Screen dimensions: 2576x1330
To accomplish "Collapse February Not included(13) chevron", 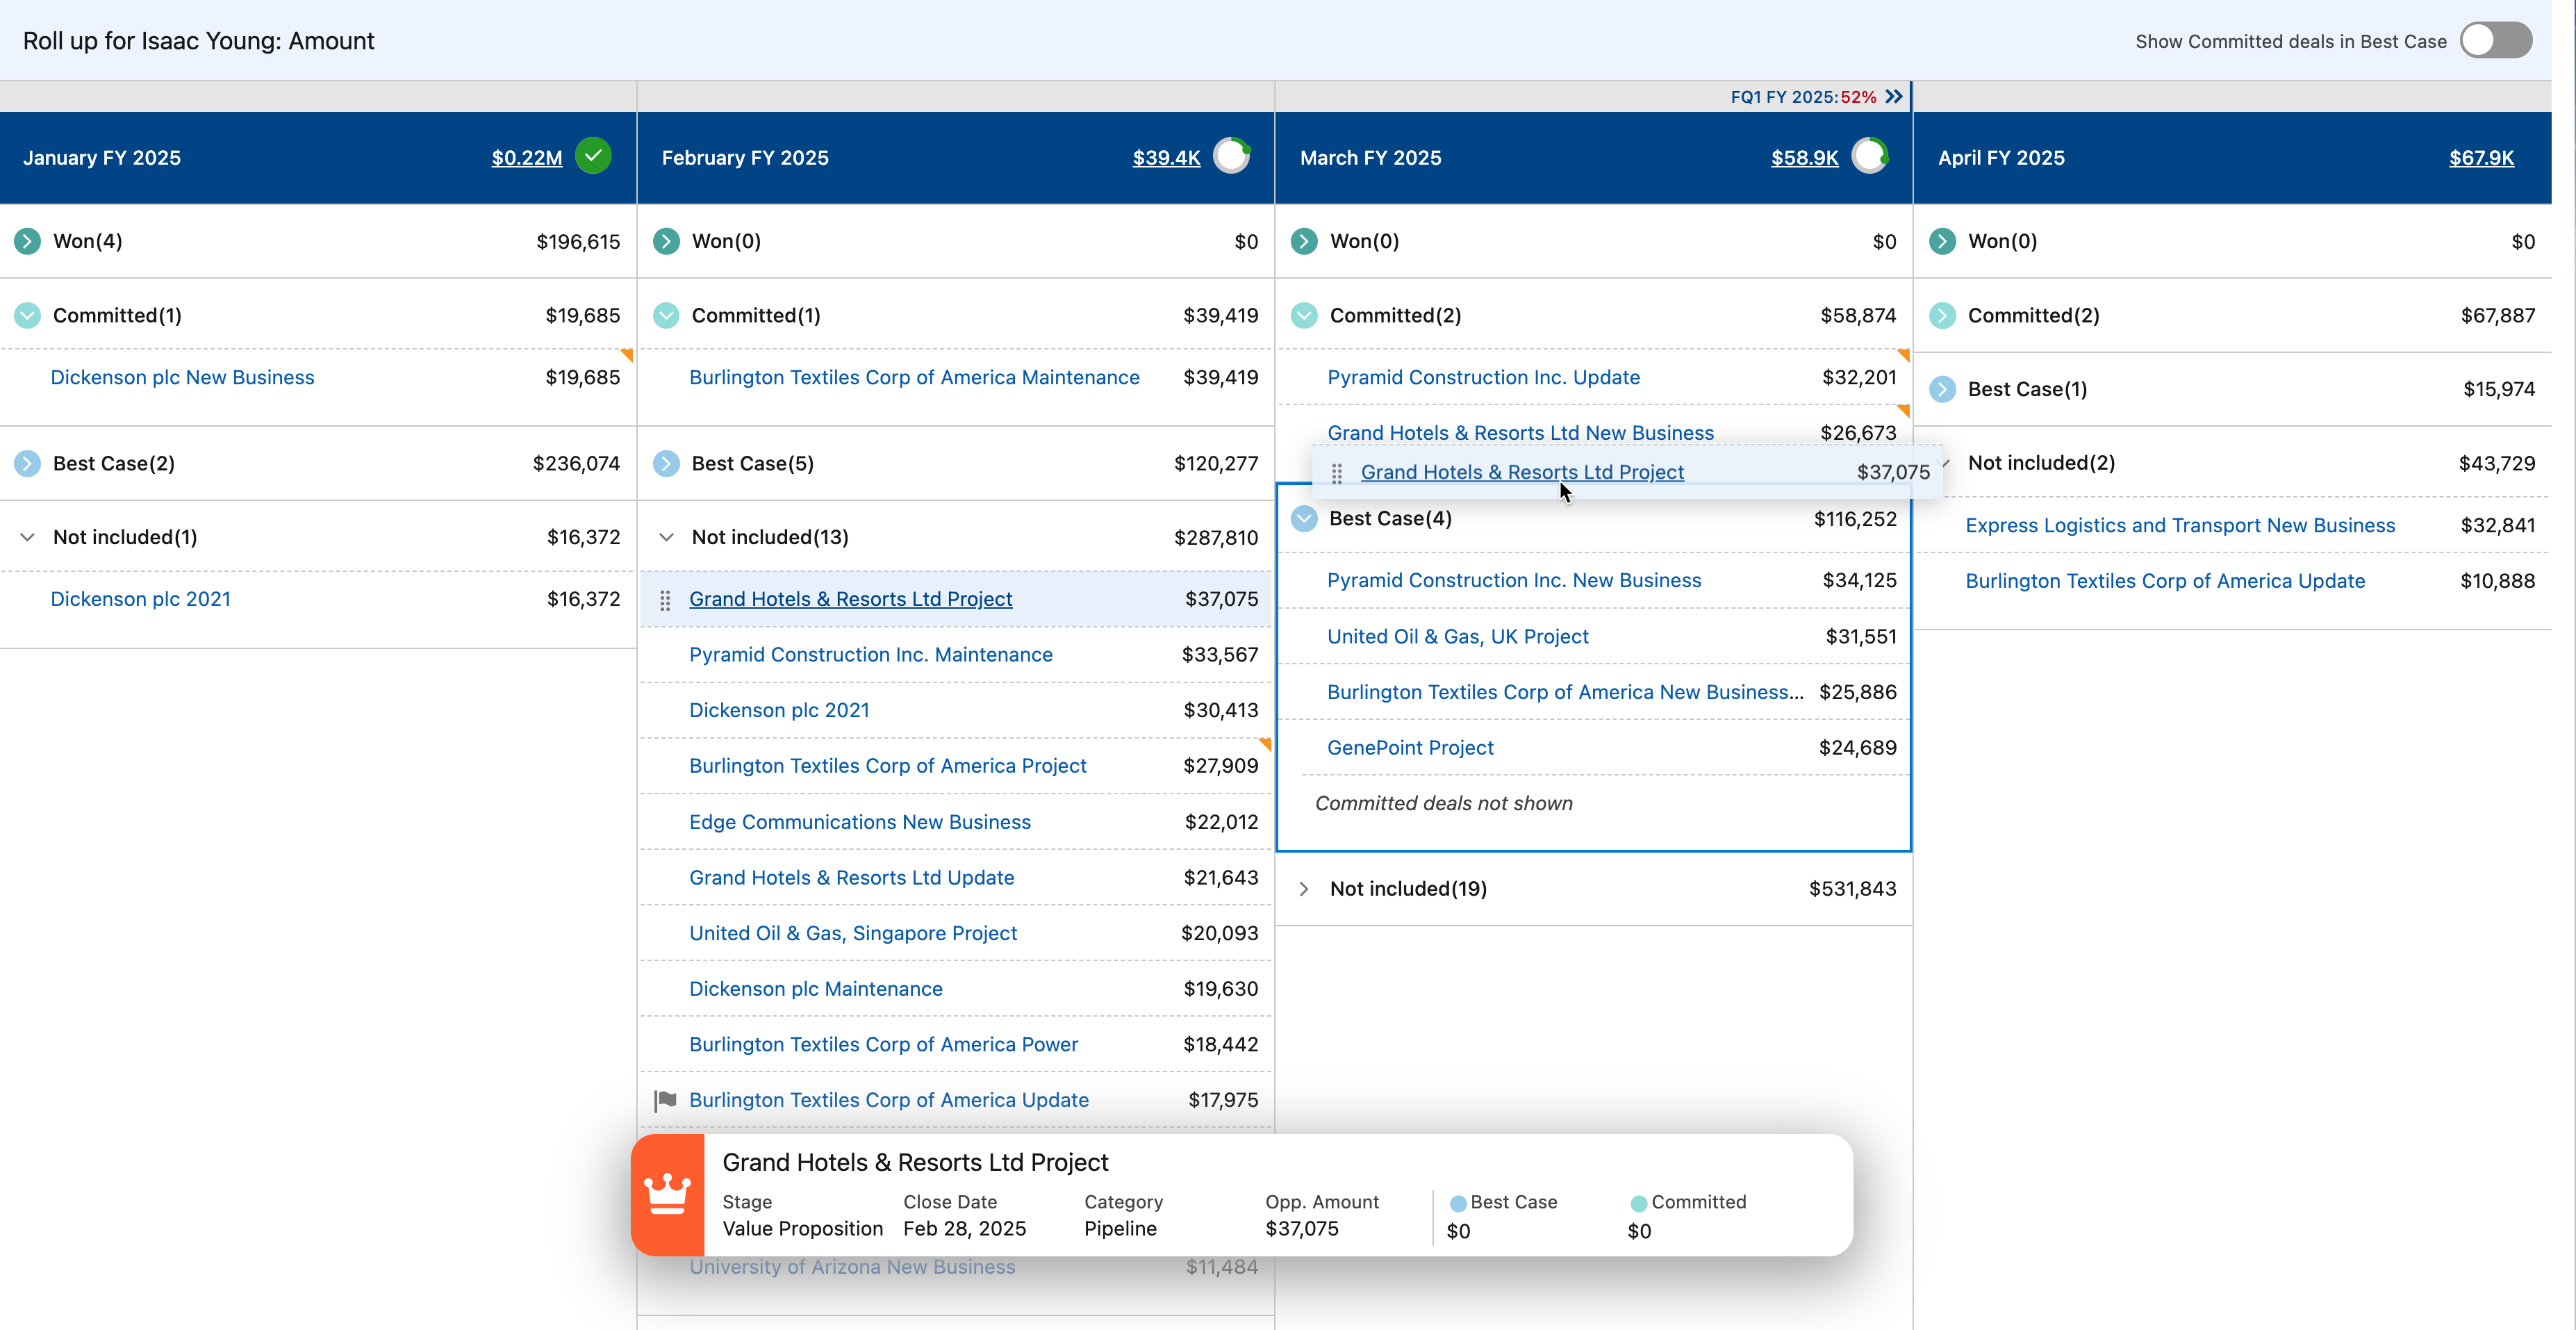I will click(666, 538).
